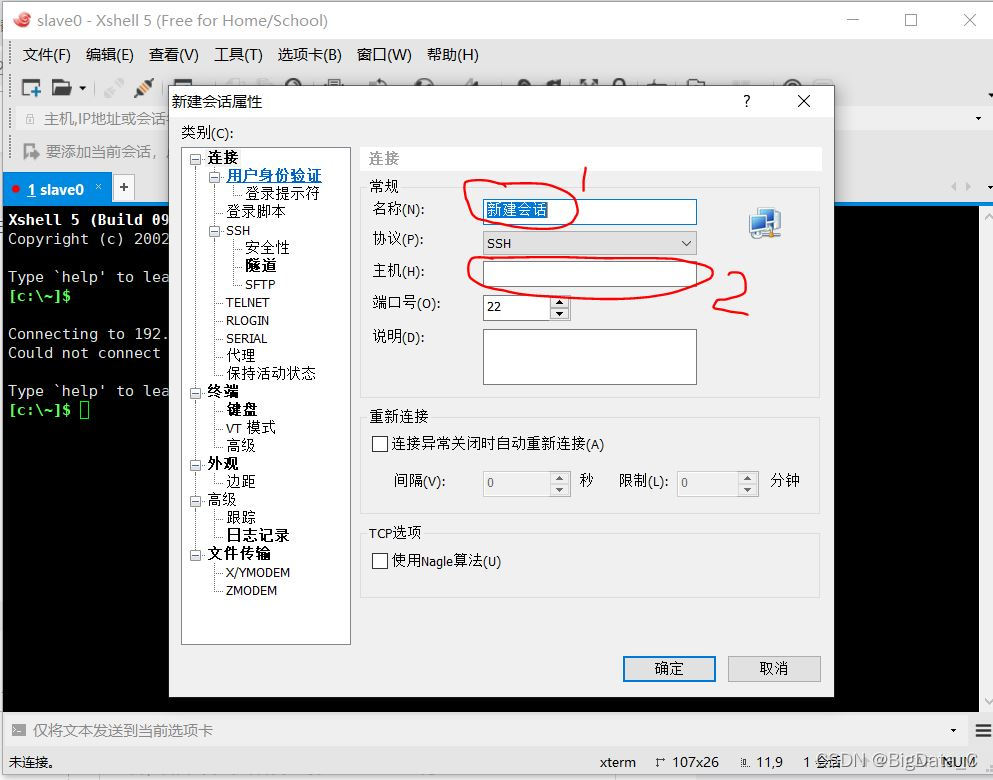Select TELNET in the category tree

[248, 303]
